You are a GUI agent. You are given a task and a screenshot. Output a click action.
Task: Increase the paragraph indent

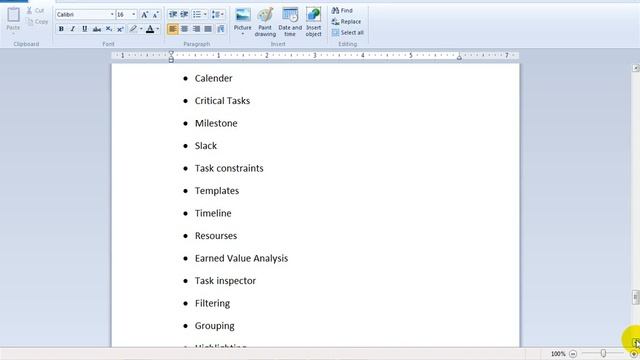[x=184, y=15]
